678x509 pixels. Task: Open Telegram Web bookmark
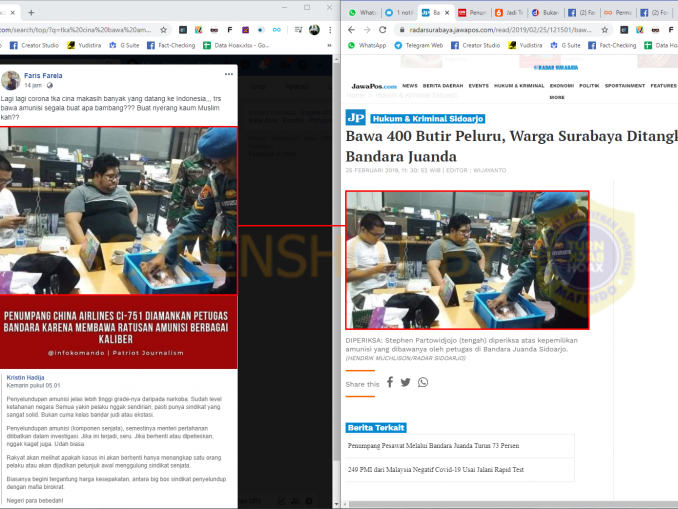pyautogui.click(x=419, y=45)
